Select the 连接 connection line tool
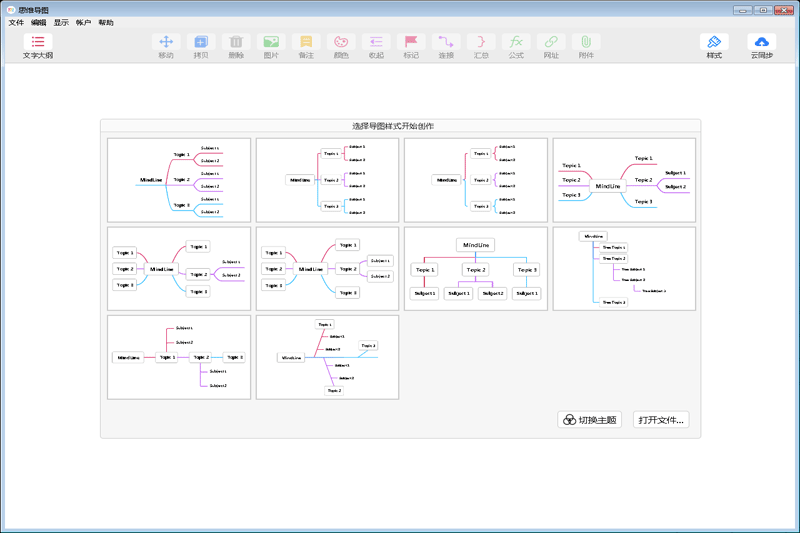This screenshot has width=800, height=533. [x=445, y=46]
